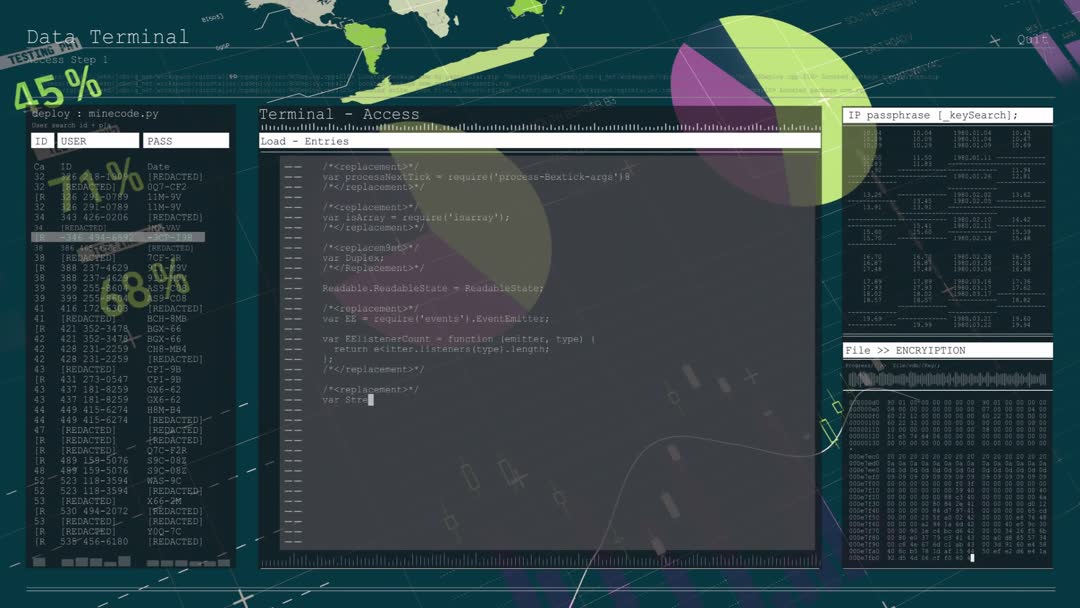Click the Quit button
Image resolution: width=1080 pixels, height=608 pixels.
click(1032, 40)
